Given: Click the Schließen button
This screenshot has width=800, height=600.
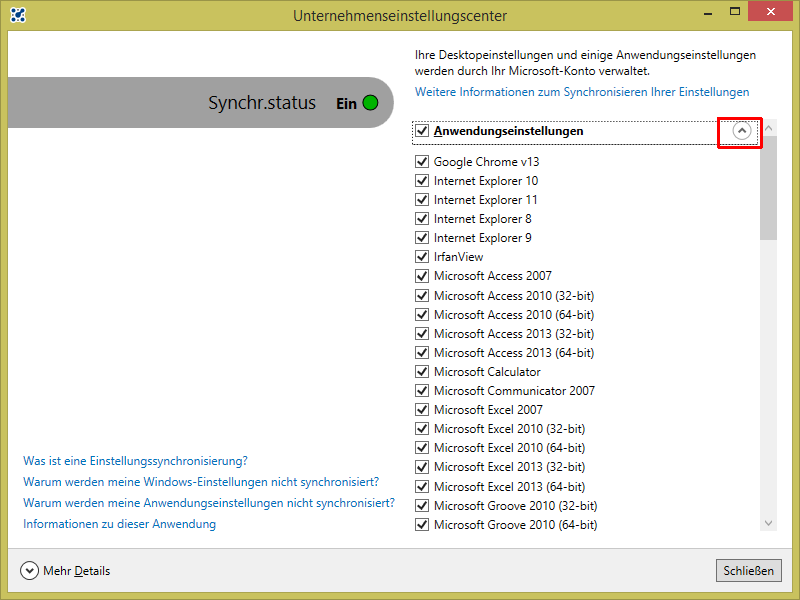Looking at the screenshot, I should (748, 570).
